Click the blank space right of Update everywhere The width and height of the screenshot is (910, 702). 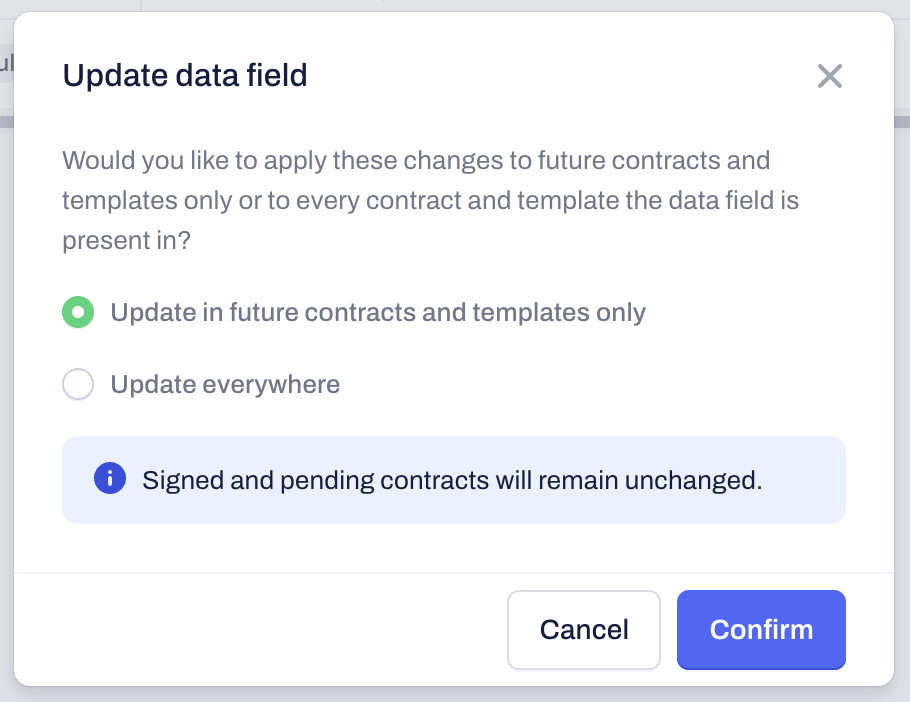pos(600,384)
